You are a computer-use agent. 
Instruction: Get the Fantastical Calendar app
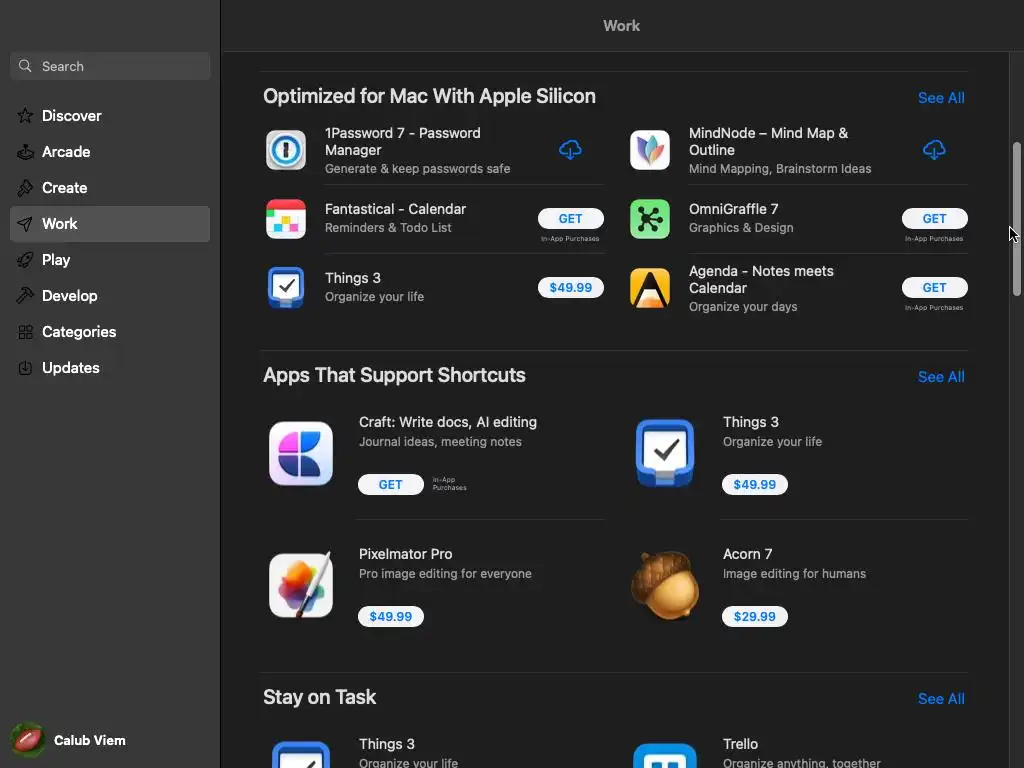[x=571, y=219]
